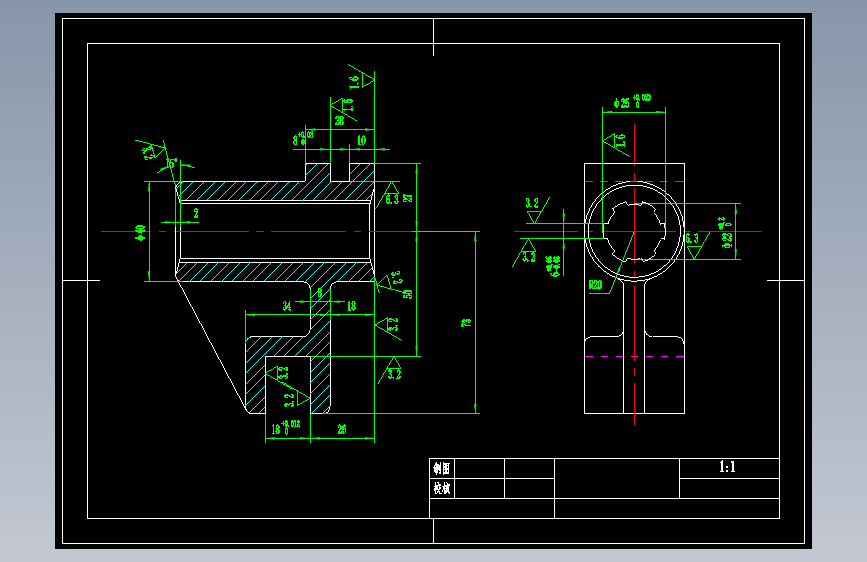Click the 15° angle dimension text
The image size is (867, 562).
(x=172, y=164)
